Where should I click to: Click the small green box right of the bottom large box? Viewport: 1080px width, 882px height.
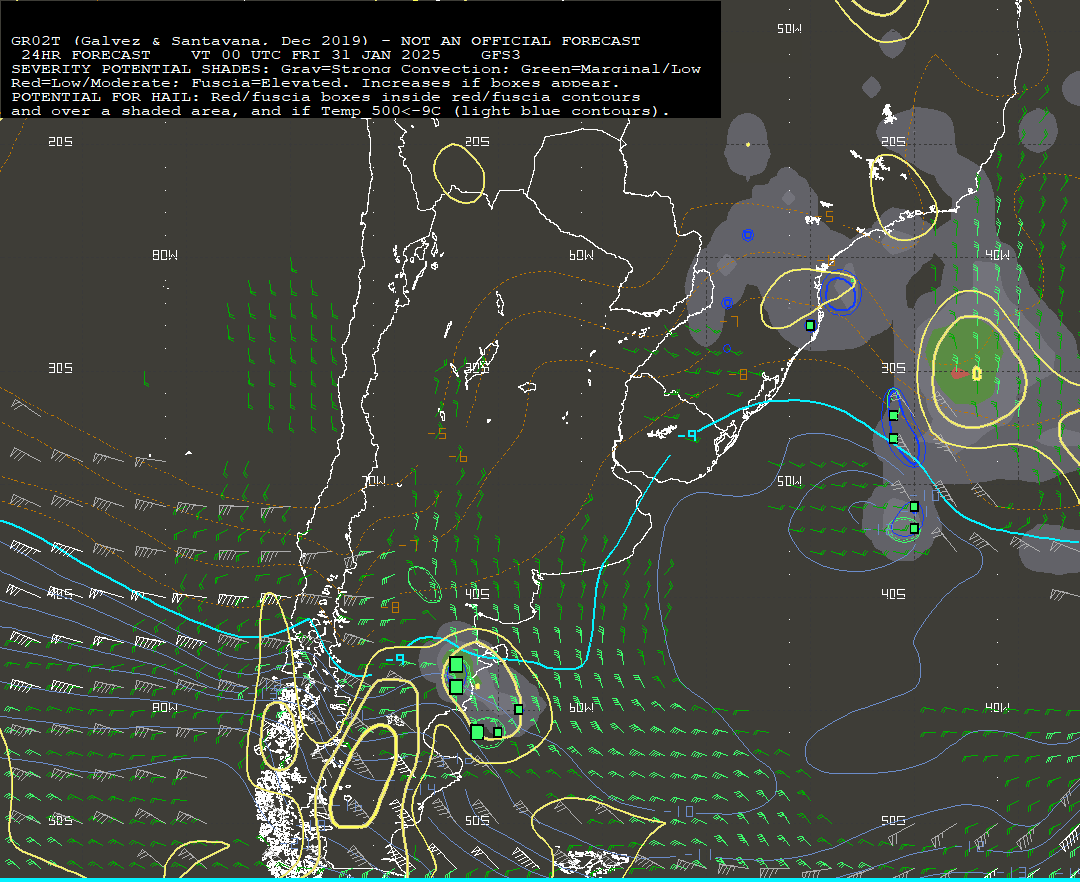tap(497, 732)
